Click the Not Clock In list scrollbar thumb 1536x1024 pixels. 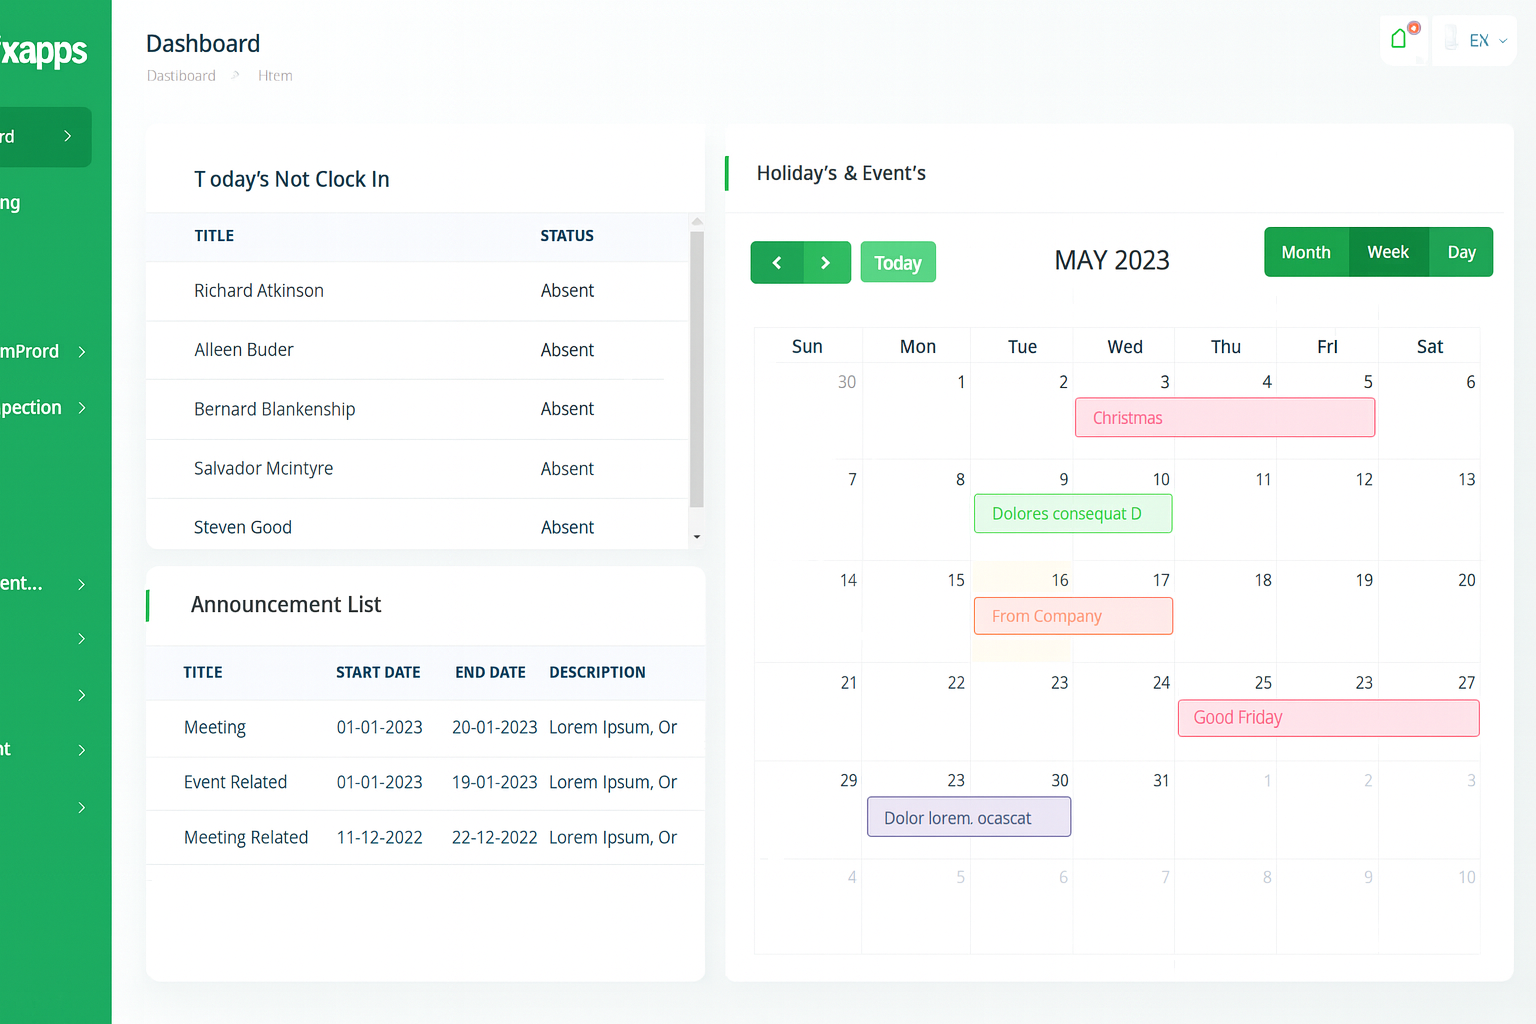(x=697, y=370)
